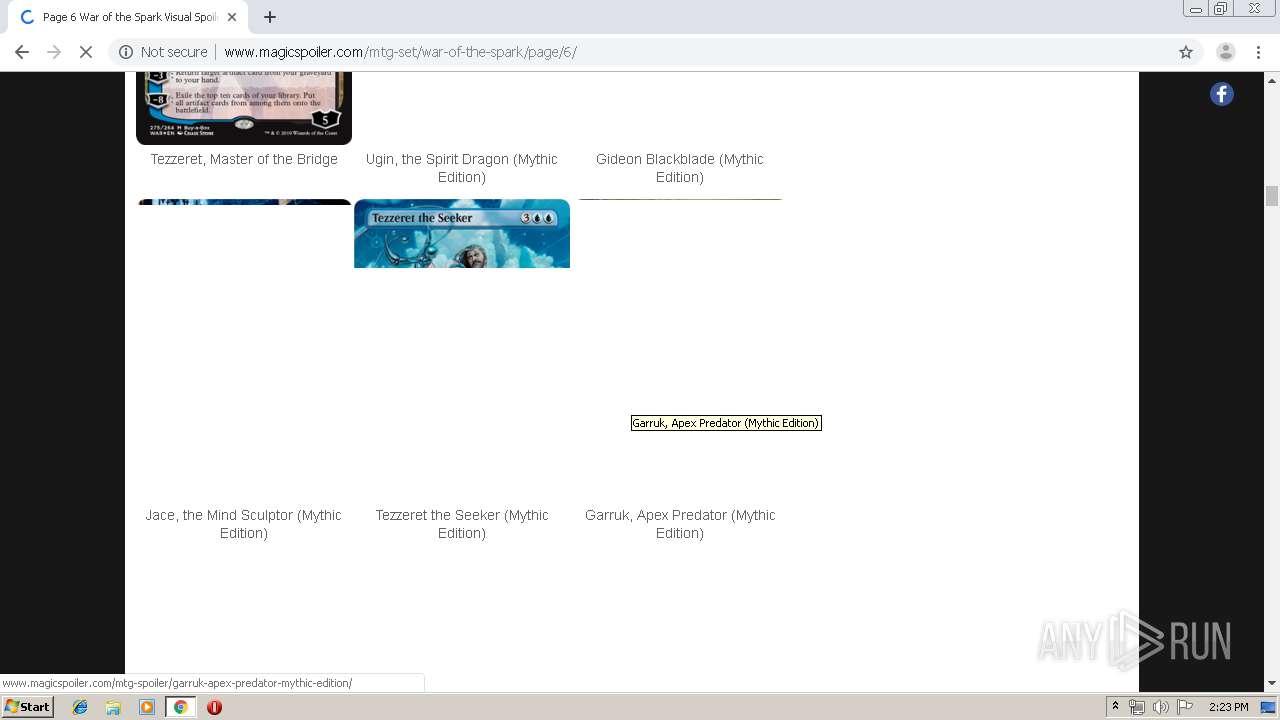Open a new browser tab
1280x720 pixels.
point(270,17)
